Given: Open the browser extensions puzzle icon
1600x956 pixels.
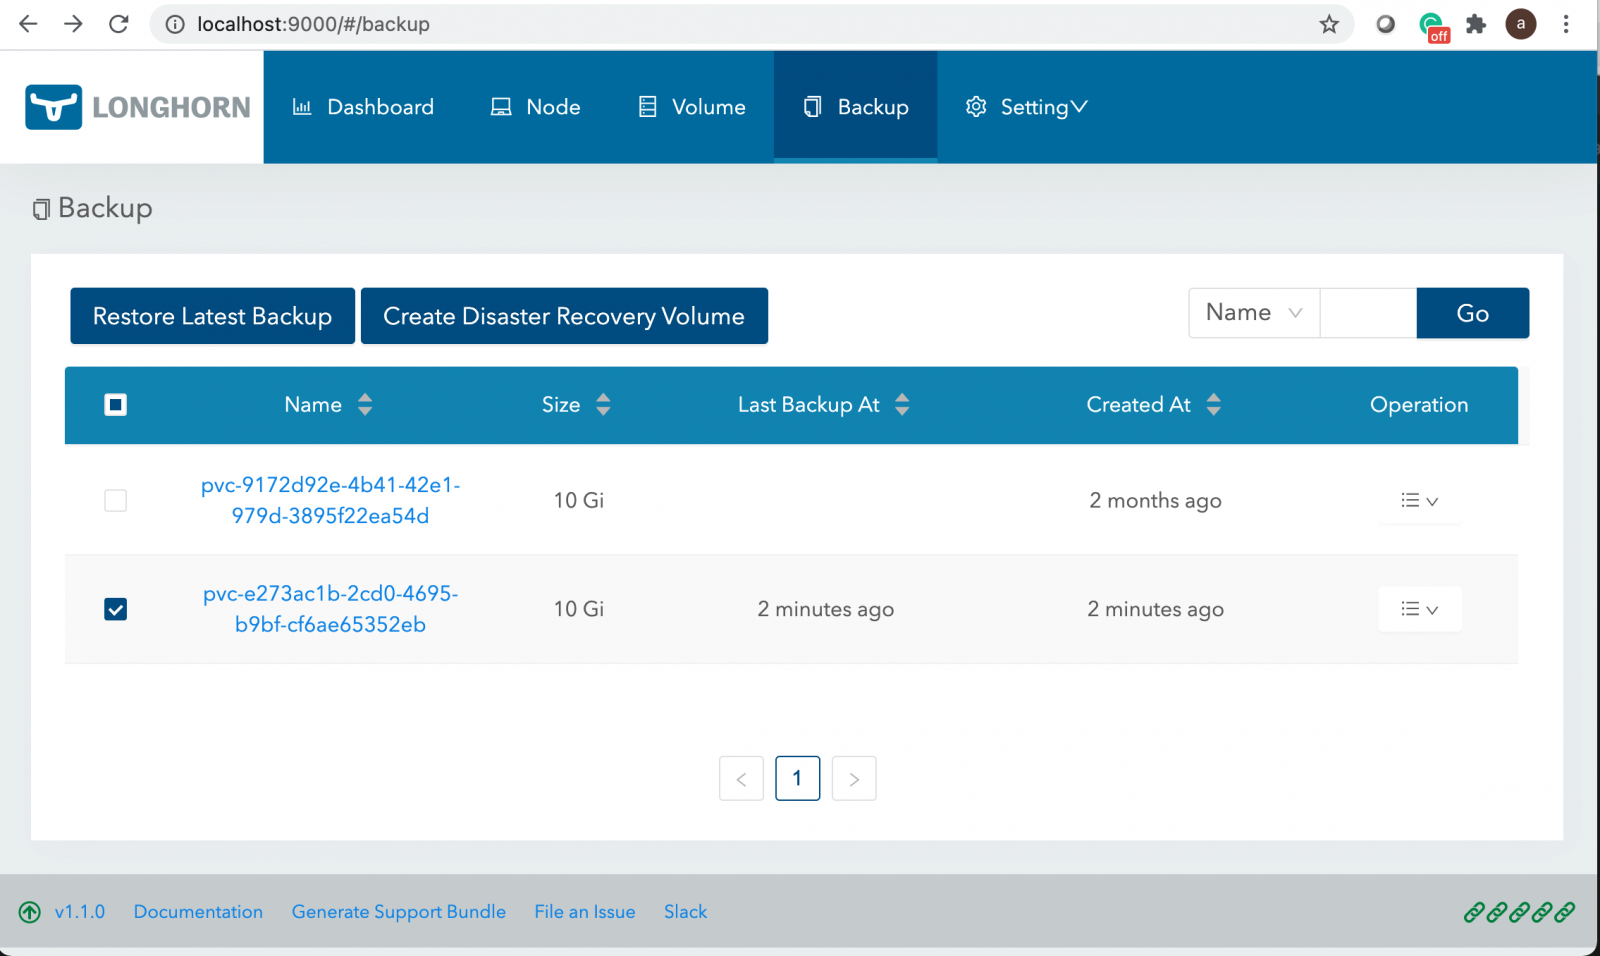Looking at the screenshot, I should coord(1476,24).
